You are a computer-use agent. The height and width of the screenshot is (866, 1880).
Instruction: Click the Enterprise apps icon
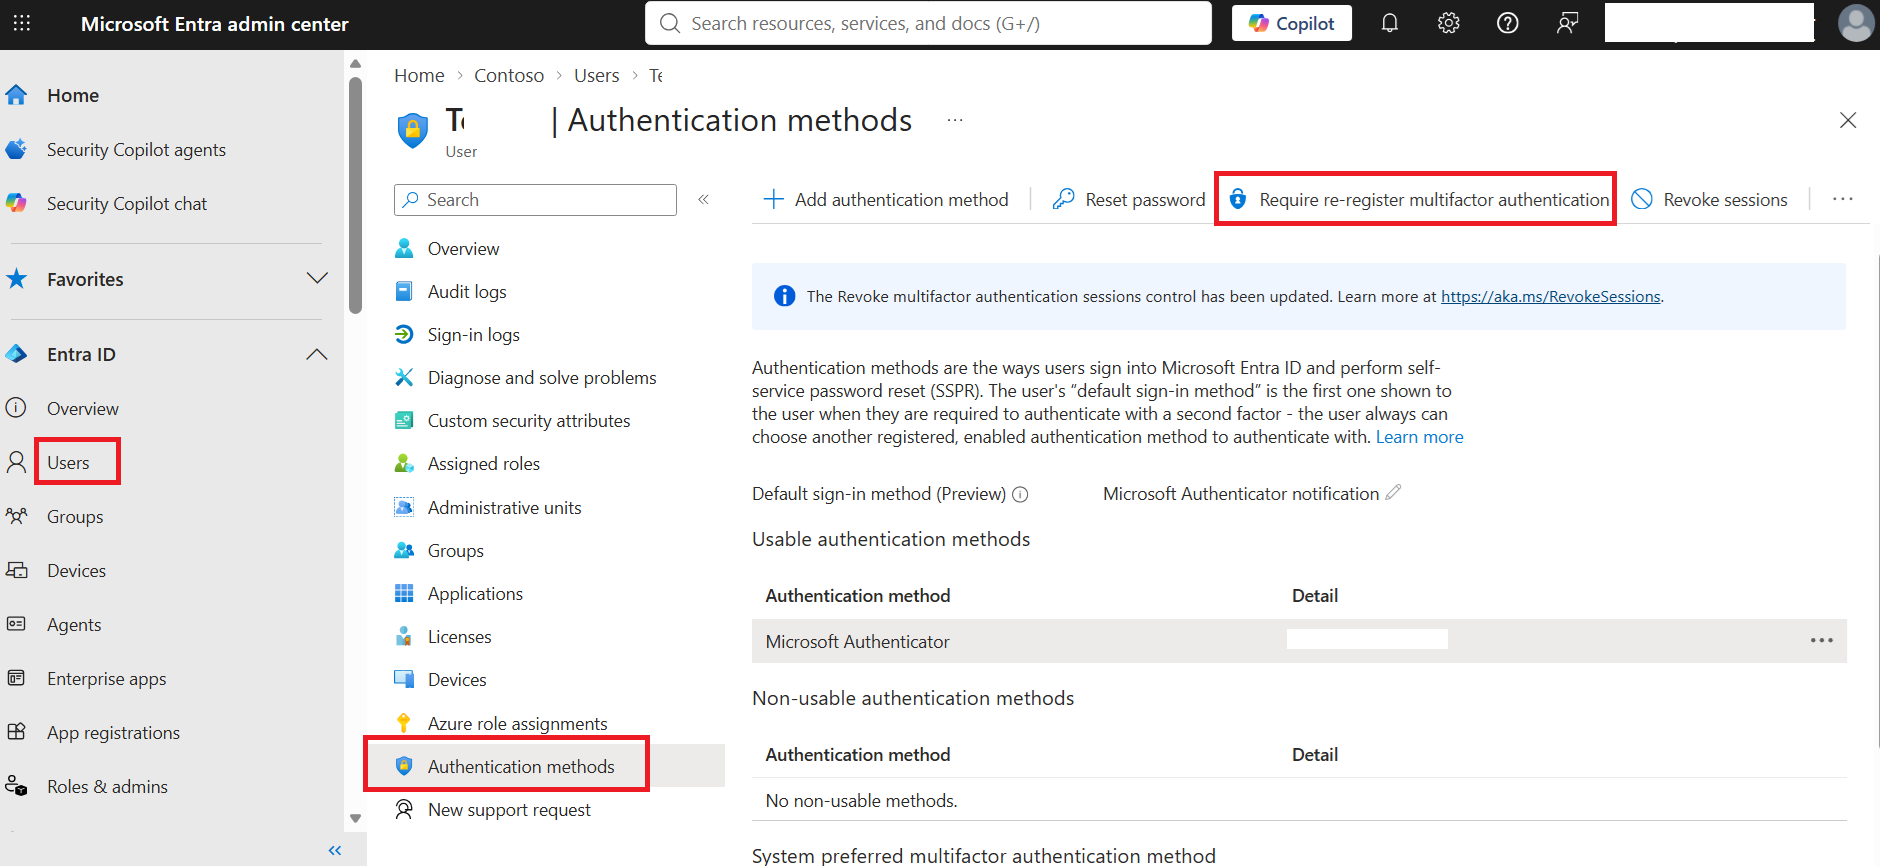[x=16, y=678]
